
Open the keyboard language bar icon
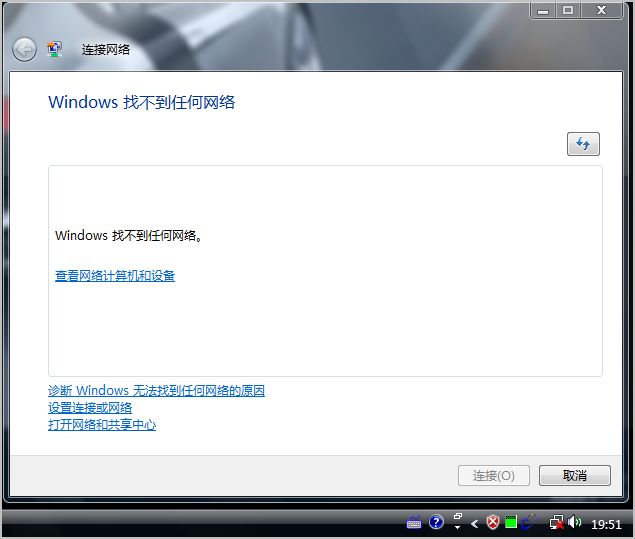413,522
